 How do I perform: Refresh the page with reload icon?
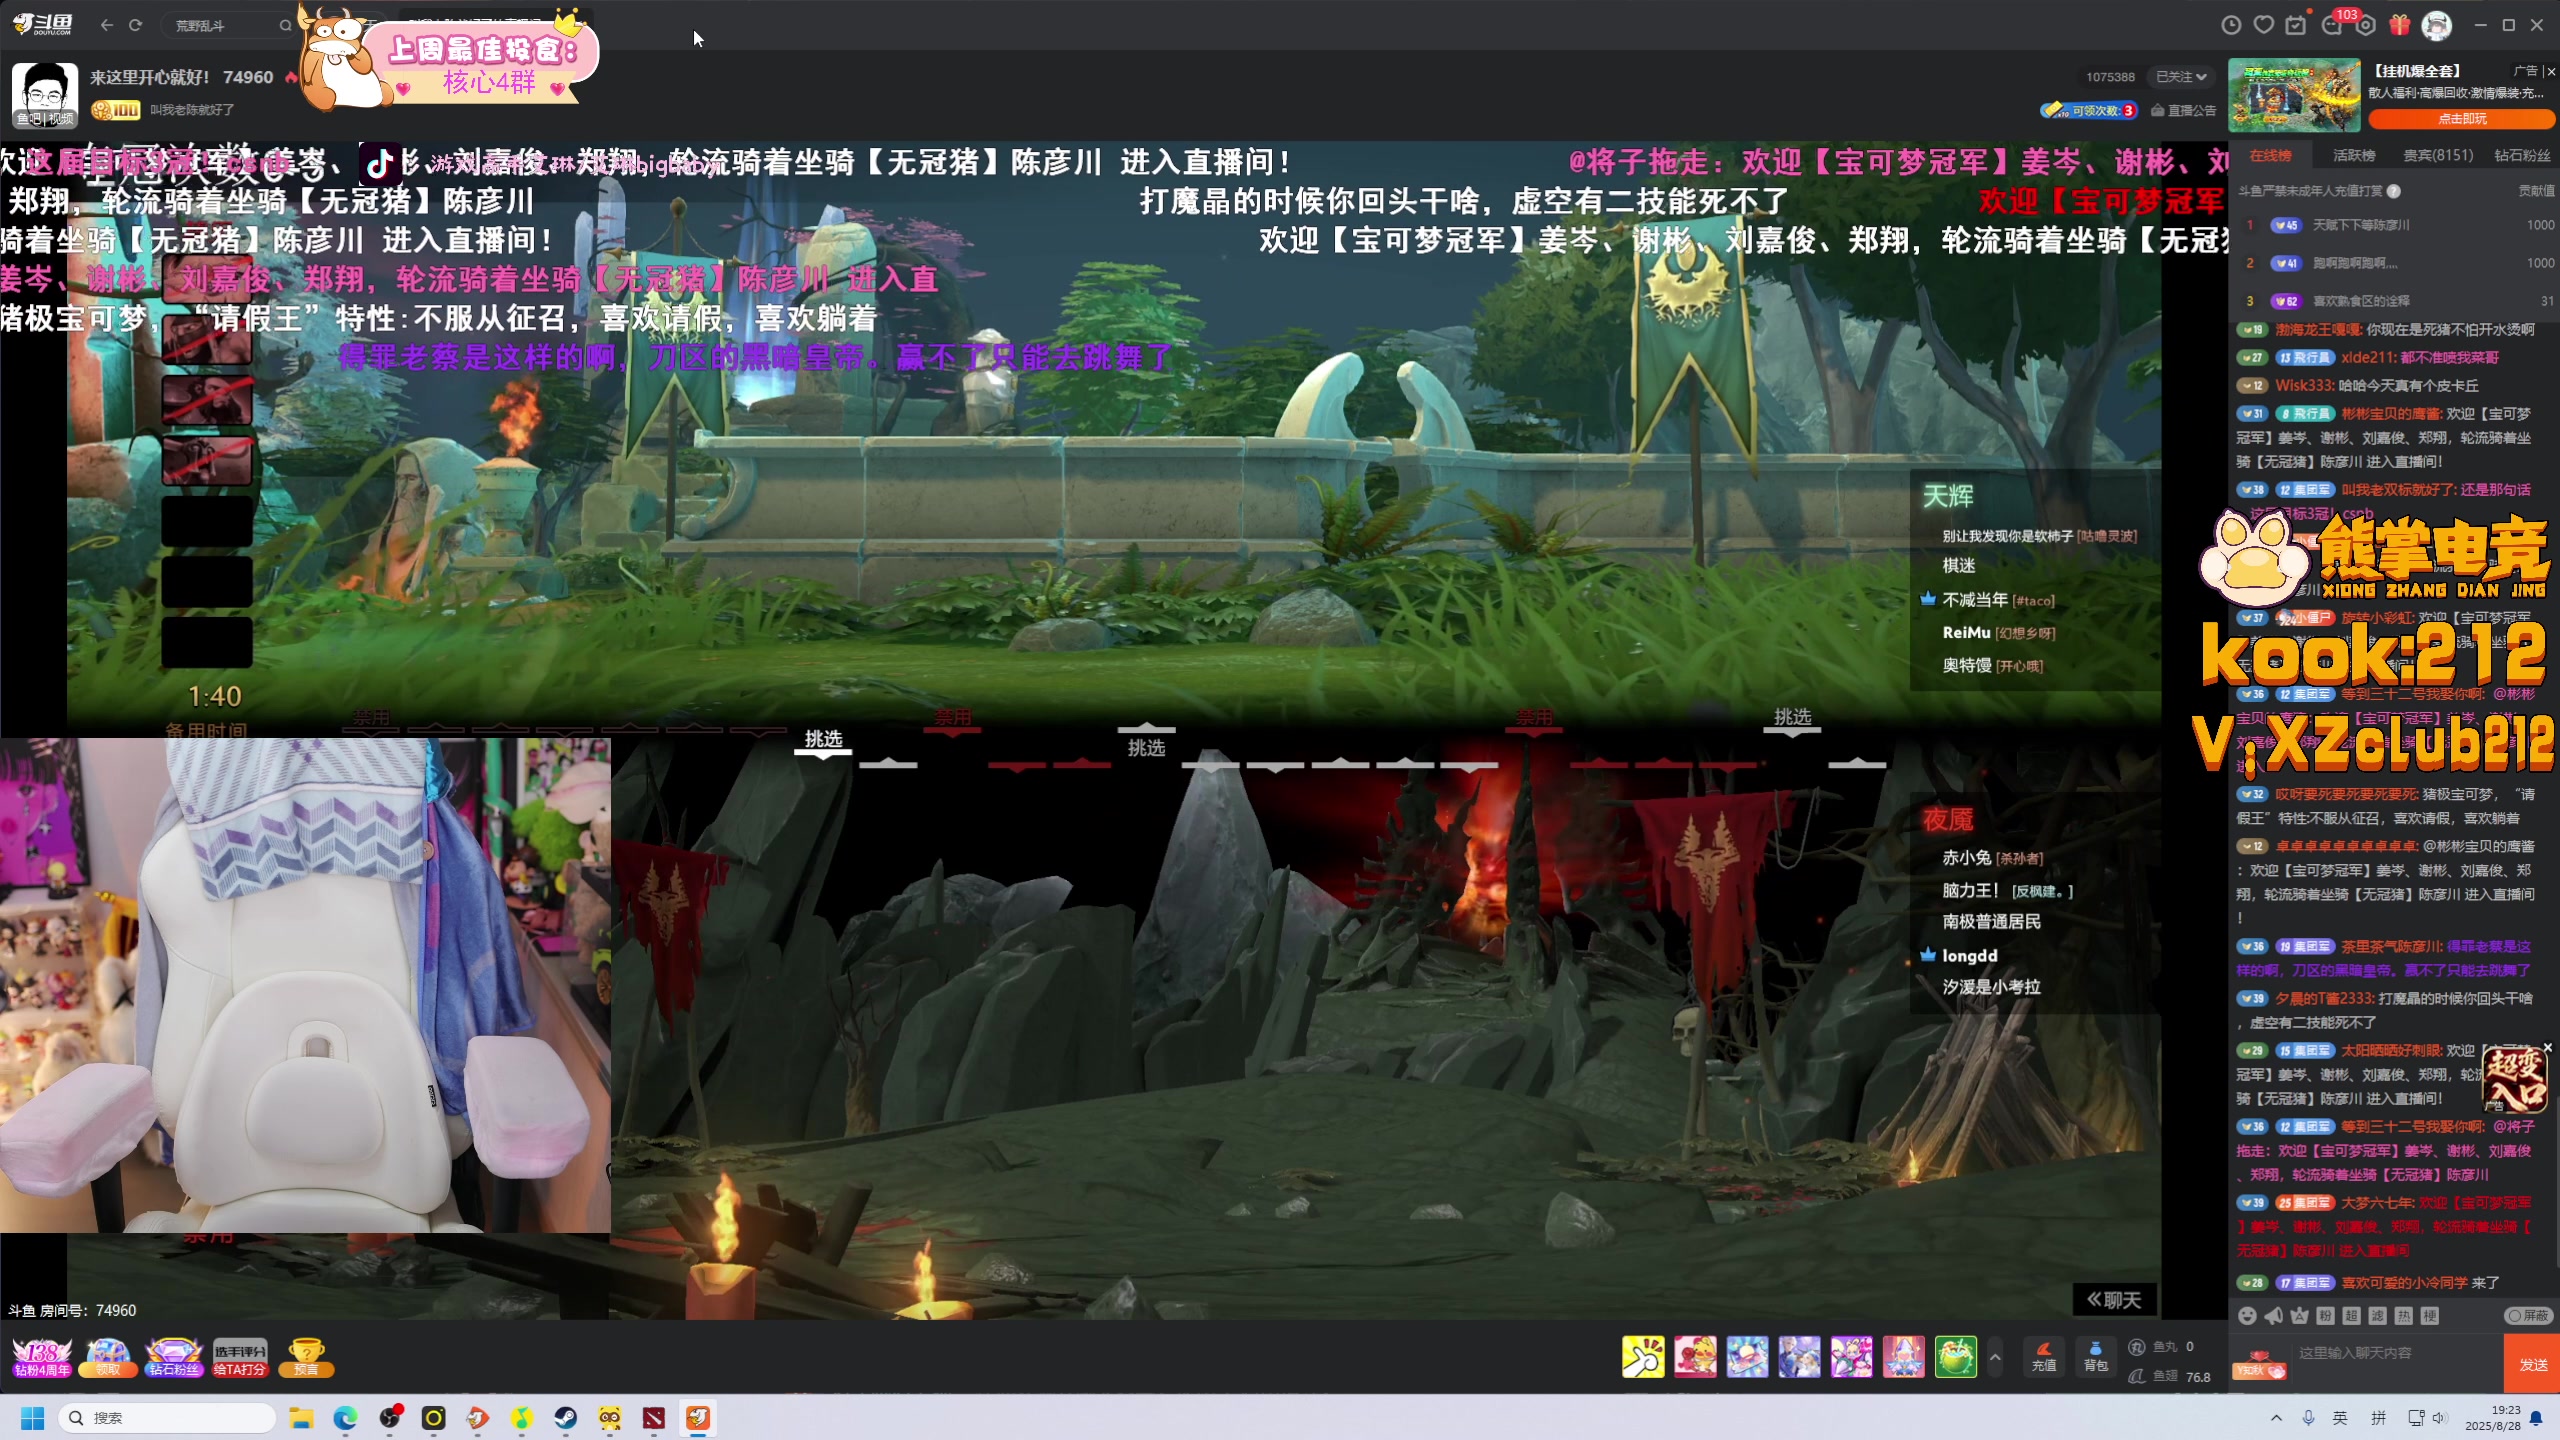tap(135, 25)
